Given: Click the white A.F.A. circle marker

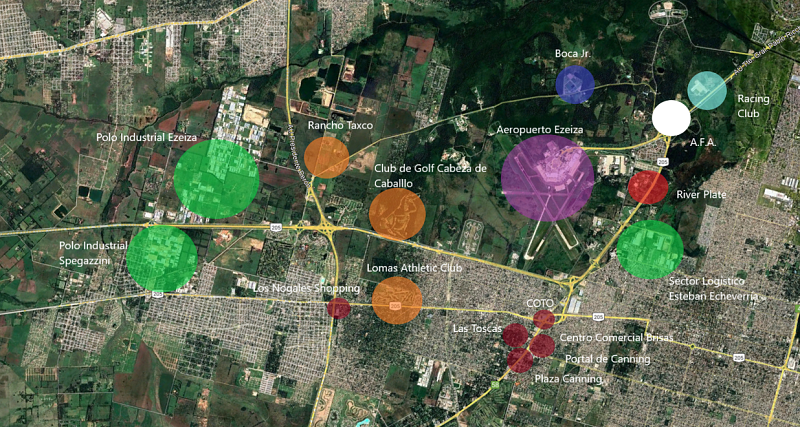Looking at the screenshot, I should [671, 117].
